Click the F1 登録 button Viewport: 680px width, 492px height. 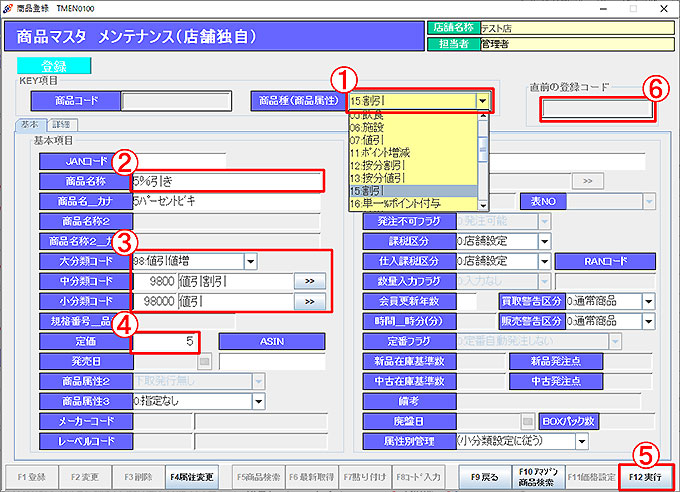click(31, 477)
